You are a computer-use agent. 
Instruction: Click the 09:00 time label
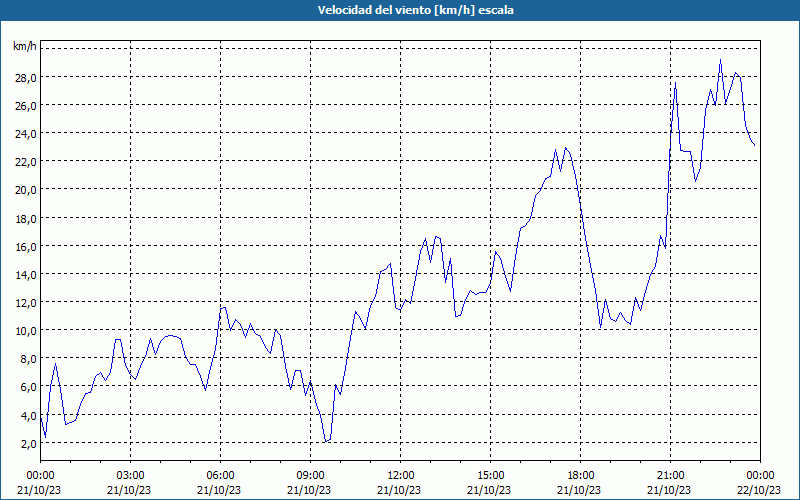310,476
